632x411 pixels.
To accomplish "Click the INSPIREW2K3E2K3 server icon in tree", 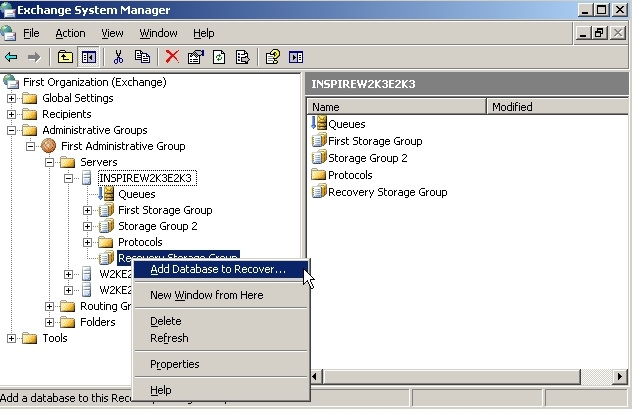I will click(x=87, y=178).
